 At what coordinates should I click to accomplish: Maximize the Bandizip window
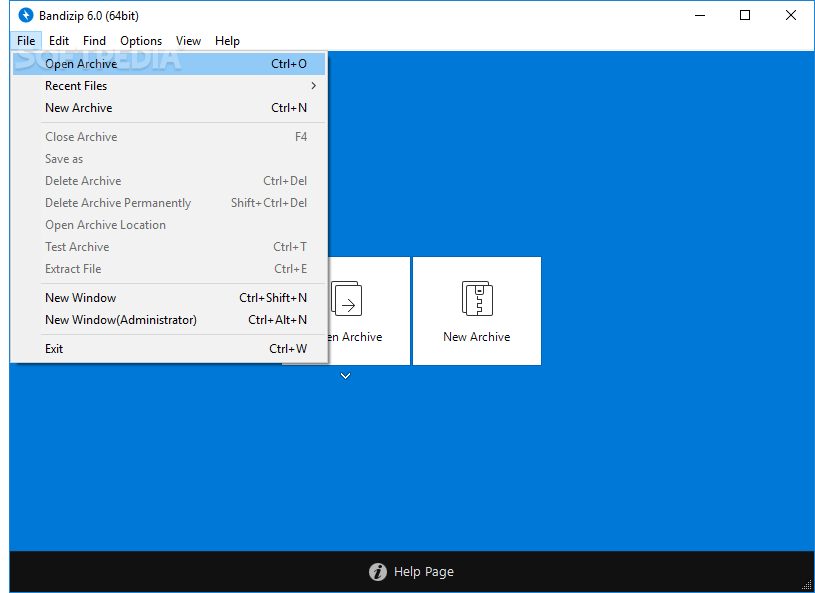coord(745,16)
